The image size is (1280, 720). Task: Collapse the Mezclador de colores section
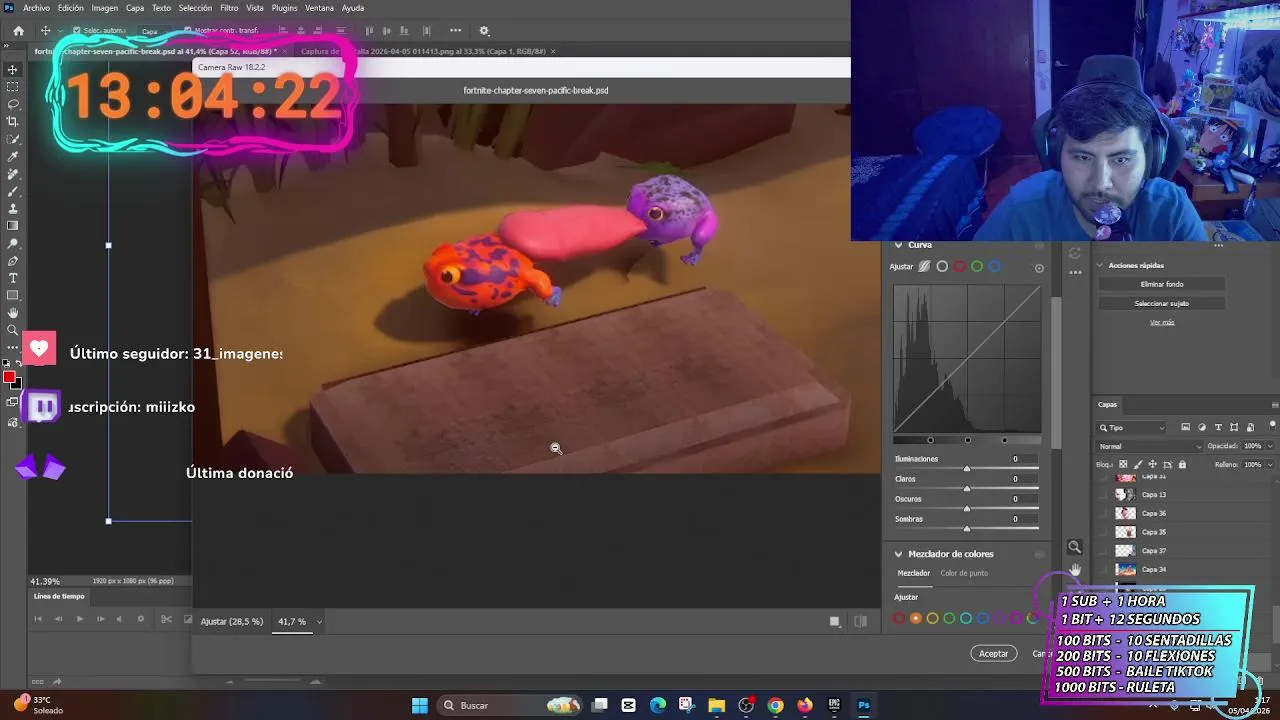click(898, 554)
